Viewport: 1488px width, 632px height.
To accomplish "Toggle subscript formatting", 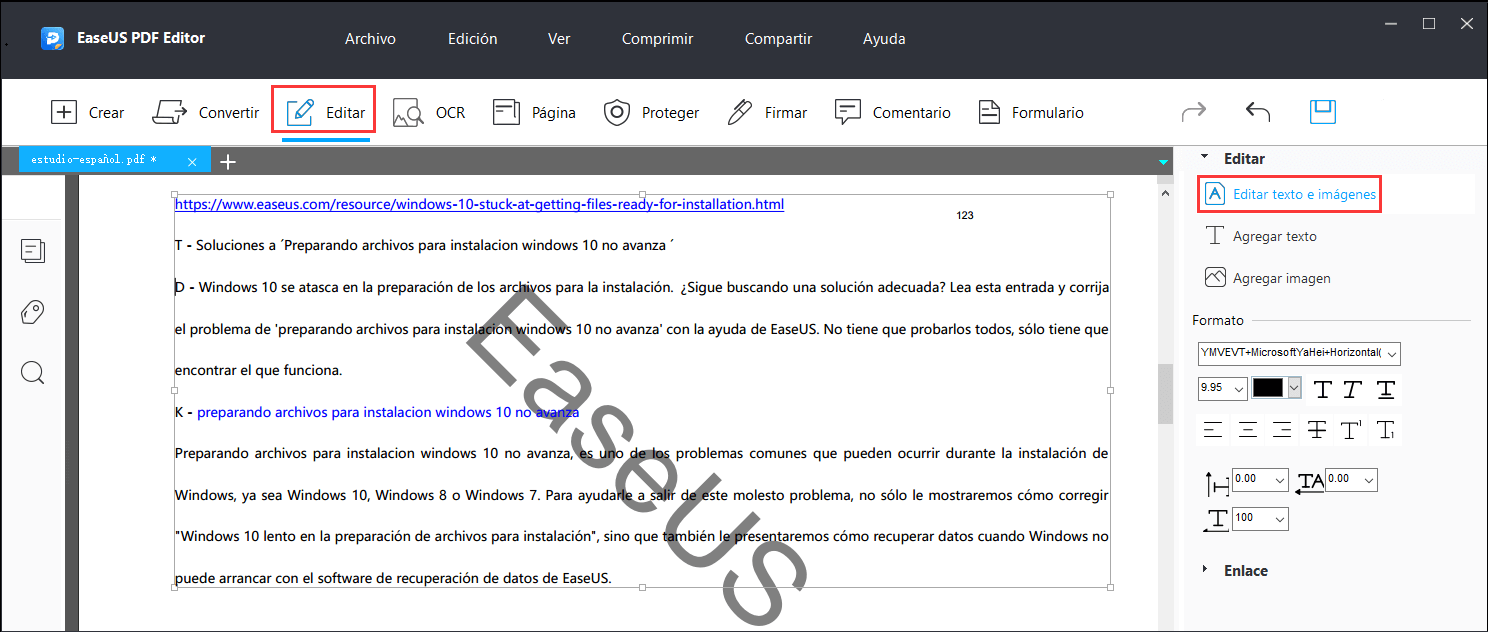I will 1385,430.
